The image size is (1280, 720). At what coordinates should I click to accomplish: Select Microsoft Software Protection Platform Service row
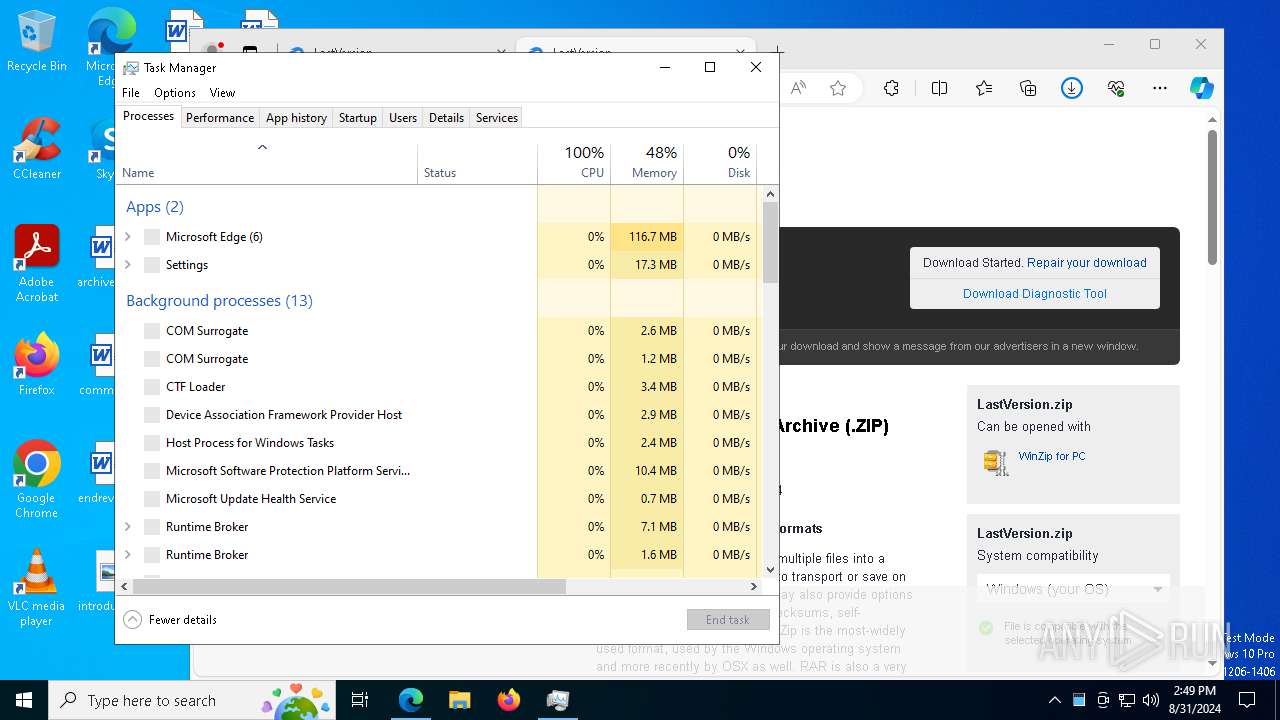coord(439,471)
